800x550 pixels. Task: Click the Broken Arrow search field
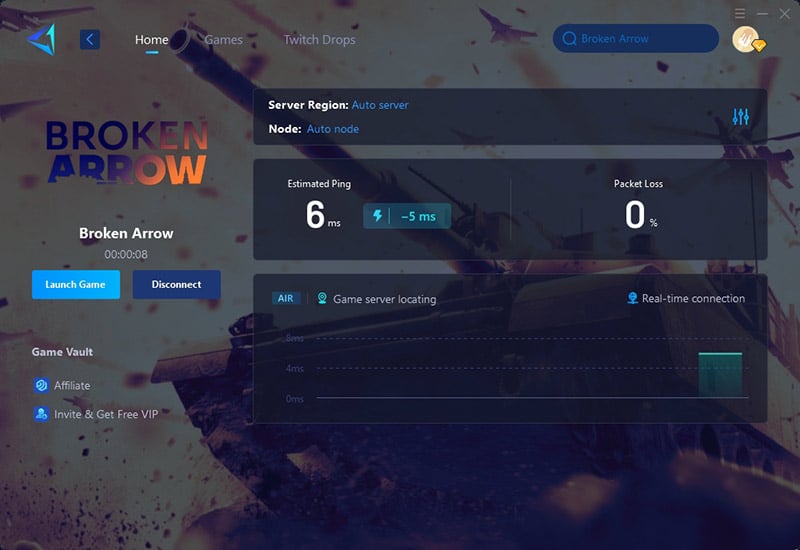[x=636, y=38]
